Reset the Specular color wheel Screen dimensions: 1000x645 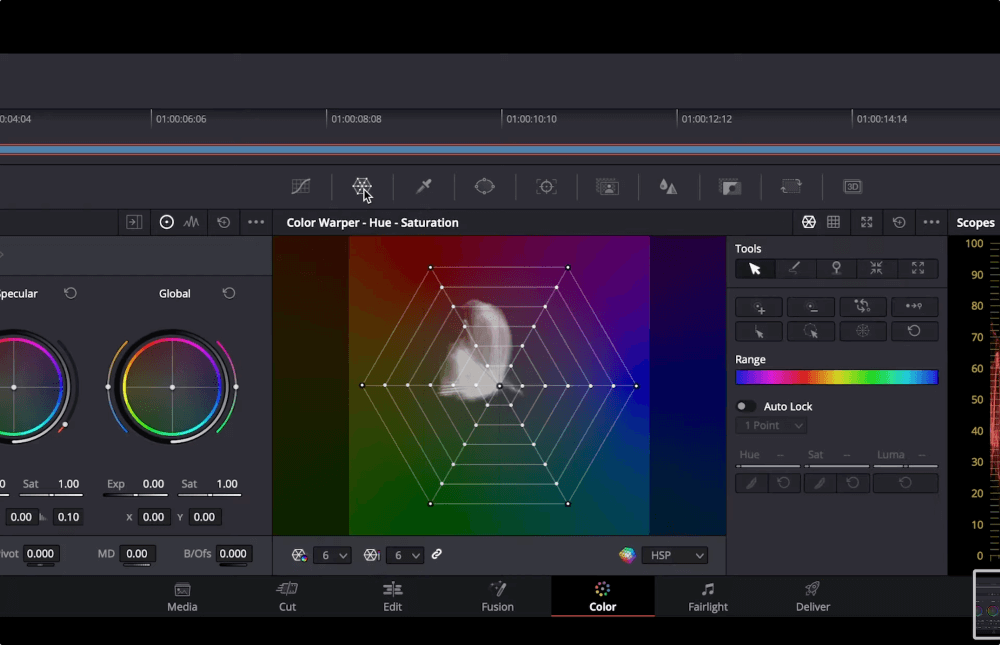(70, 293)
